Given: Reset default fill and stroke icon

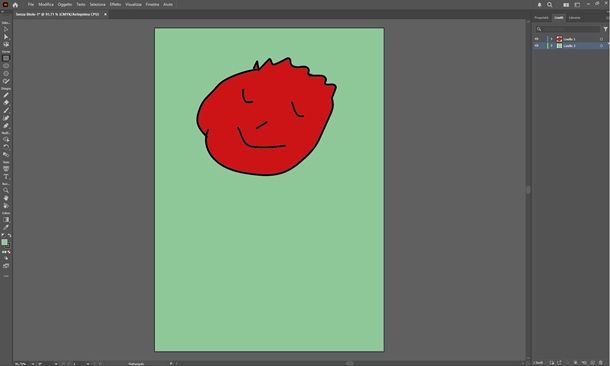Looking at the screenshot, I should (3, 235).
